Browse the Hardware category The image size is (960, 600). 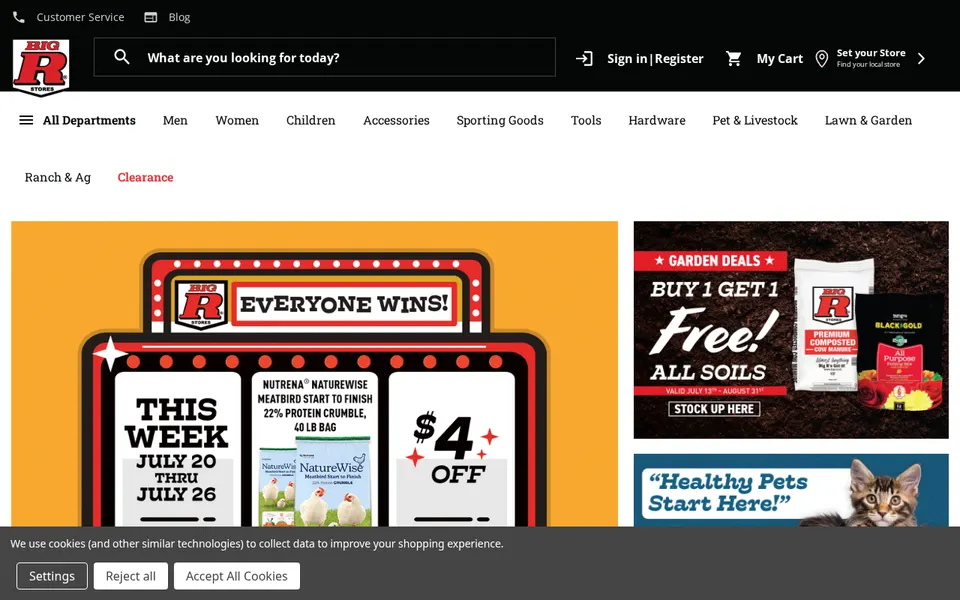click(x=656, y=120)
